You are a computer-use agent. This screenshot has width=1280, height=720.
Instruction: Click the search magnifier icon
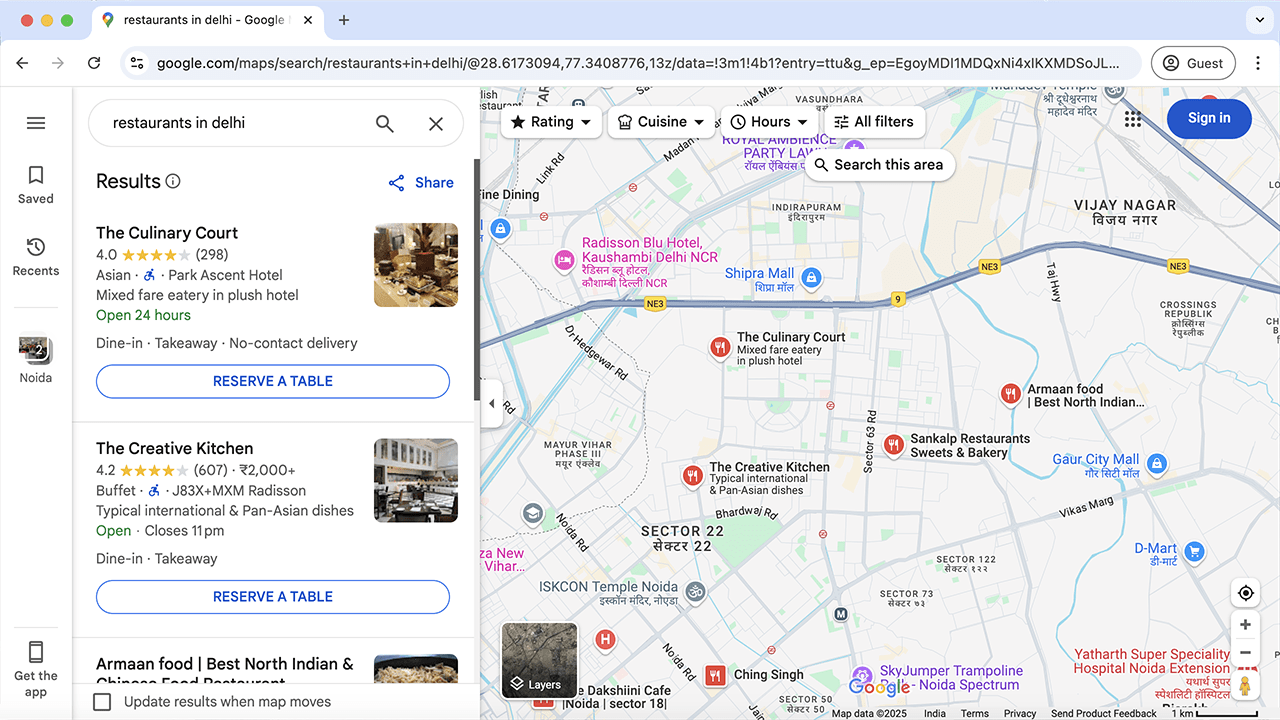tap(385, 123)
